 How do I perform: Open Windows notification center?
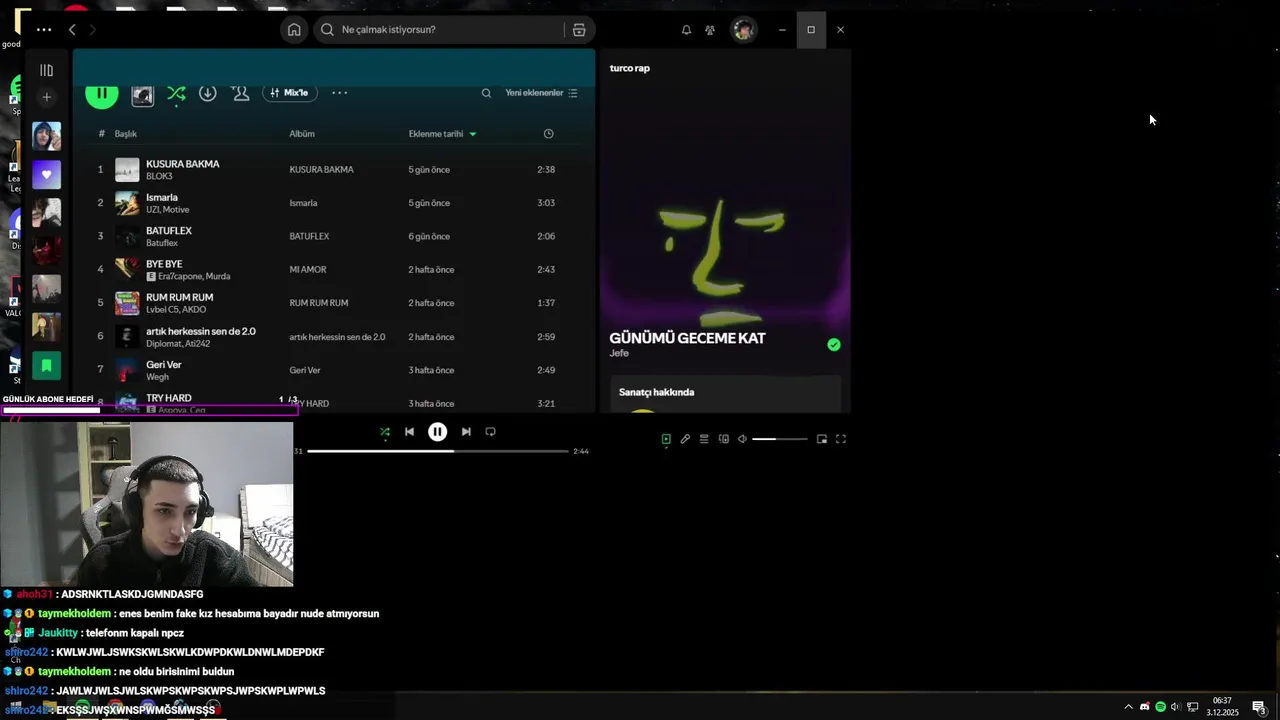coord(1260,707)
